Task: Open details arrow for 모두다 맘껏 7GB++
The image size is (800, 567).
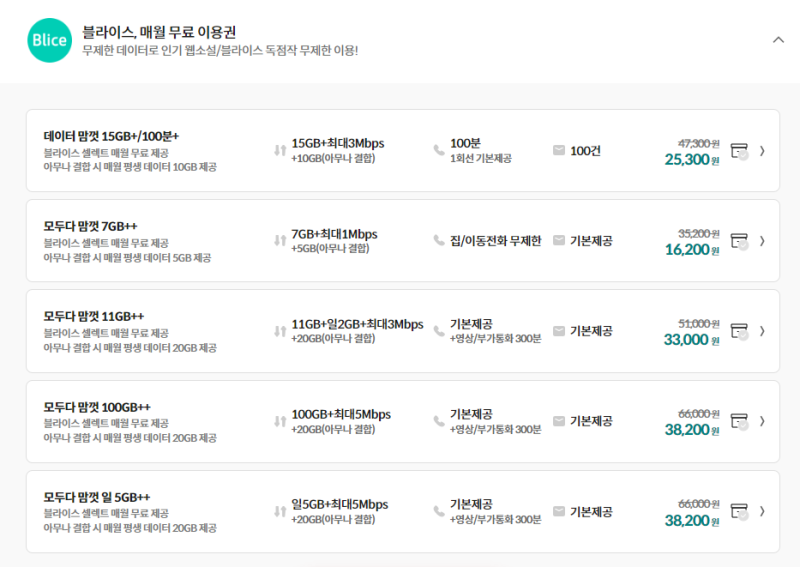Action: tap(762, 241)
